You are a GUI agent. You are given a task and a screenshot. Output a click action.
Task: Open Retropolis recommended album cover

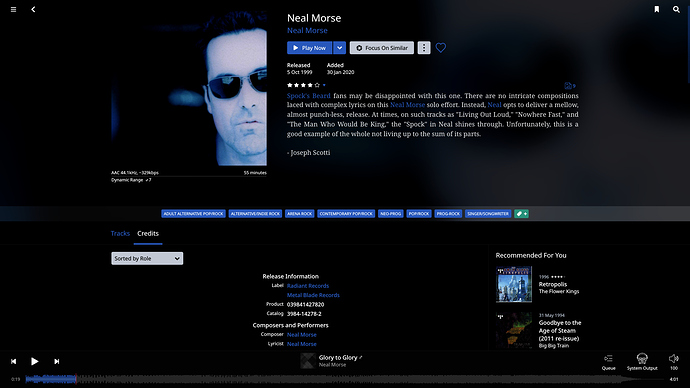(514, 284)
